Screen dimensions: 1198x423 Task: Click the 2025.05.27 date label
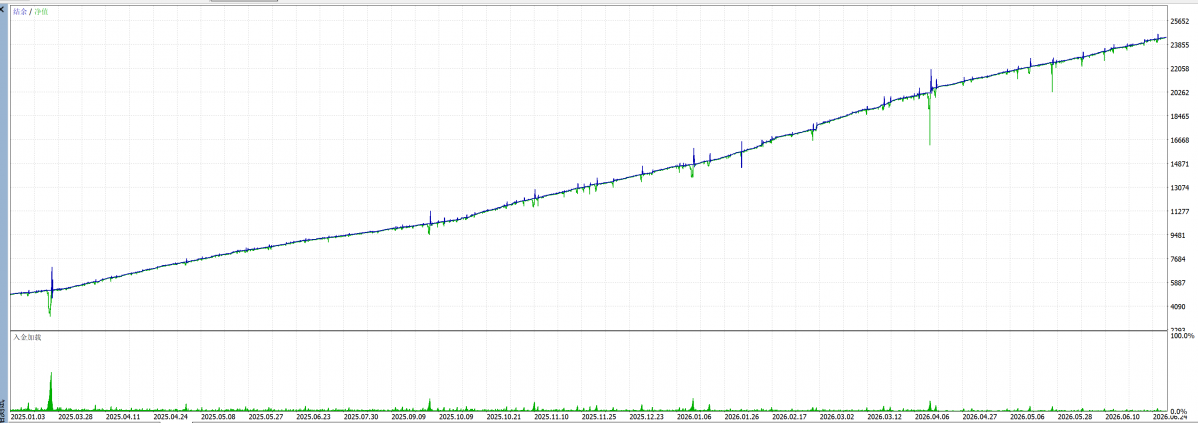(267, 417)
